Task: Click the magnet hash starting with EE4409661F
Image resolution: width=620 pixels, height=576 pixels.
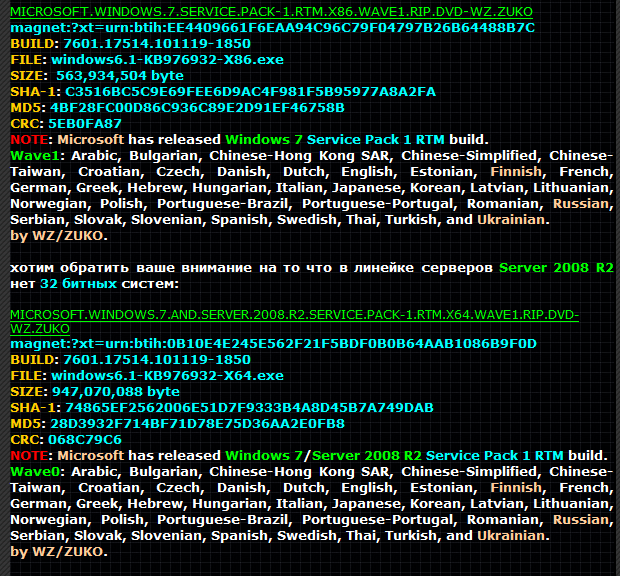Action: (x=272, y=28)
